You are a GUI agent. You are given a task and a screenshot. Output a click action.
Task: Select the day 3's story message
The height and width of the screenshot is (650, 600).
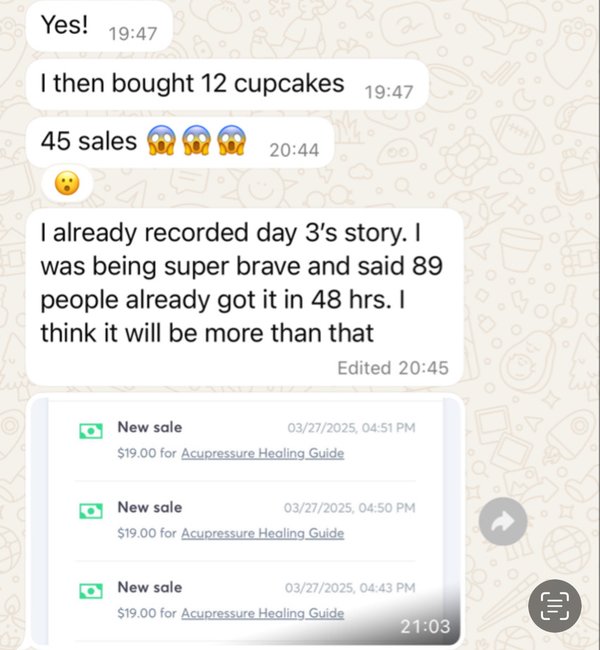click(245, 297)
